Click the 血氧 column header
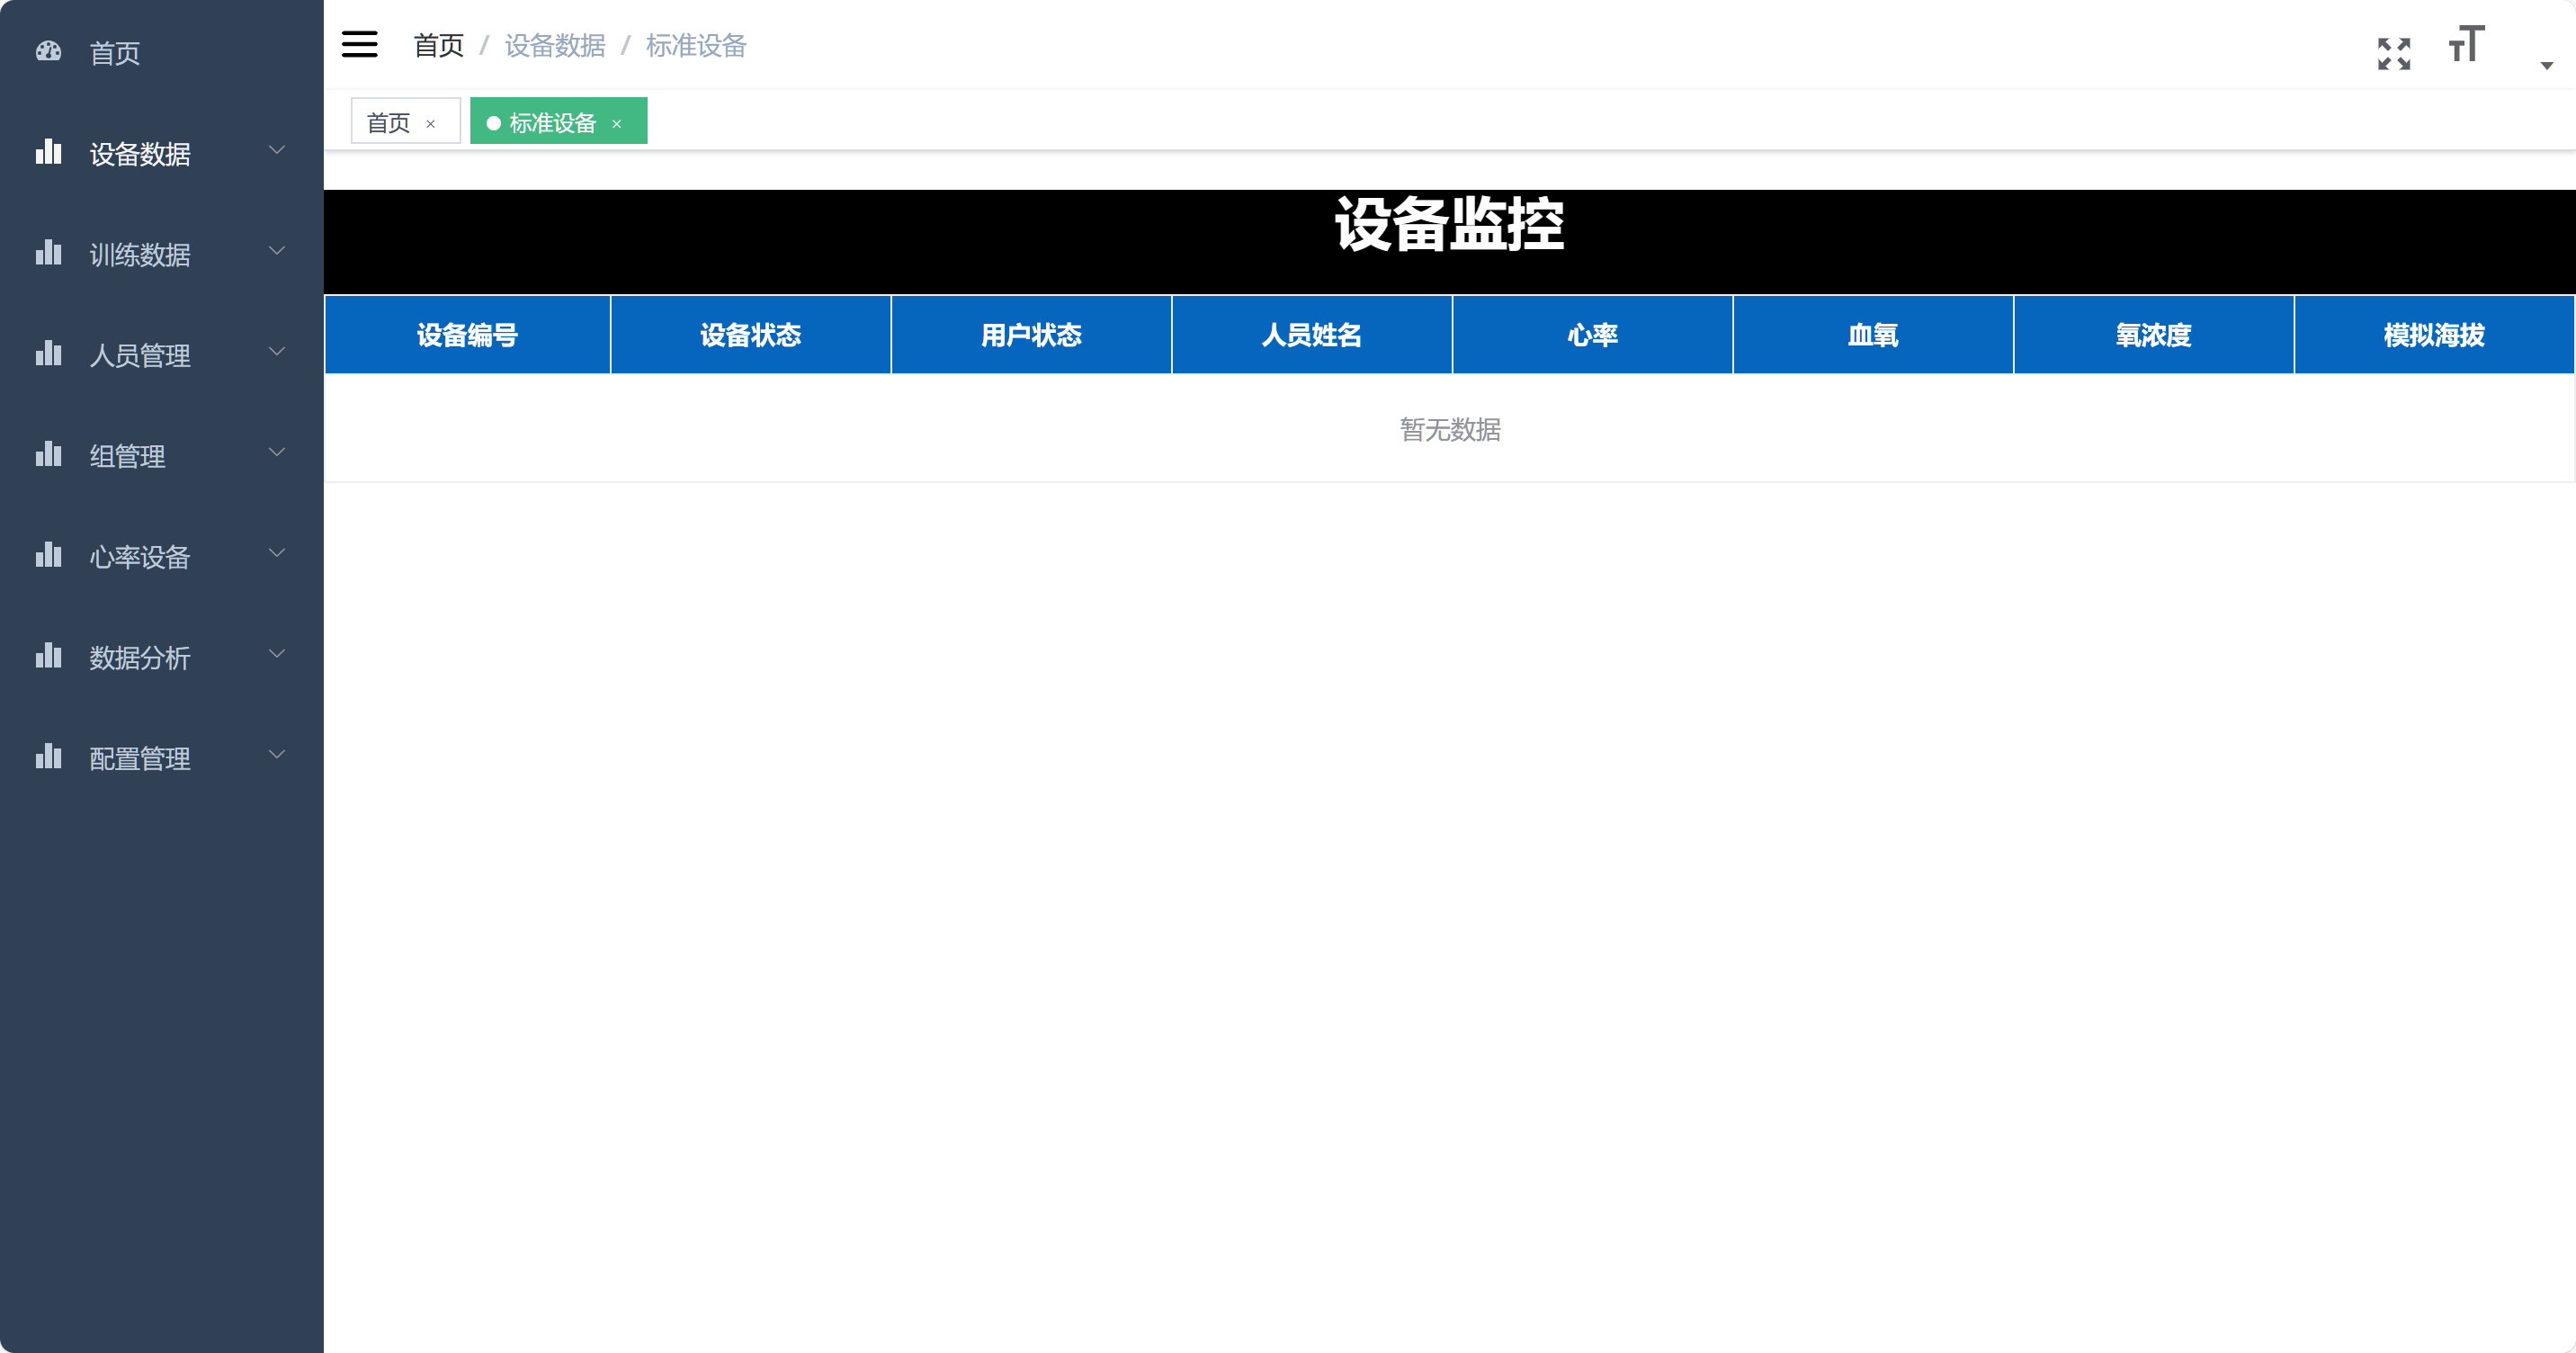The width and height of the screenshot is (2576, 1353). (x=1873, y=335)
